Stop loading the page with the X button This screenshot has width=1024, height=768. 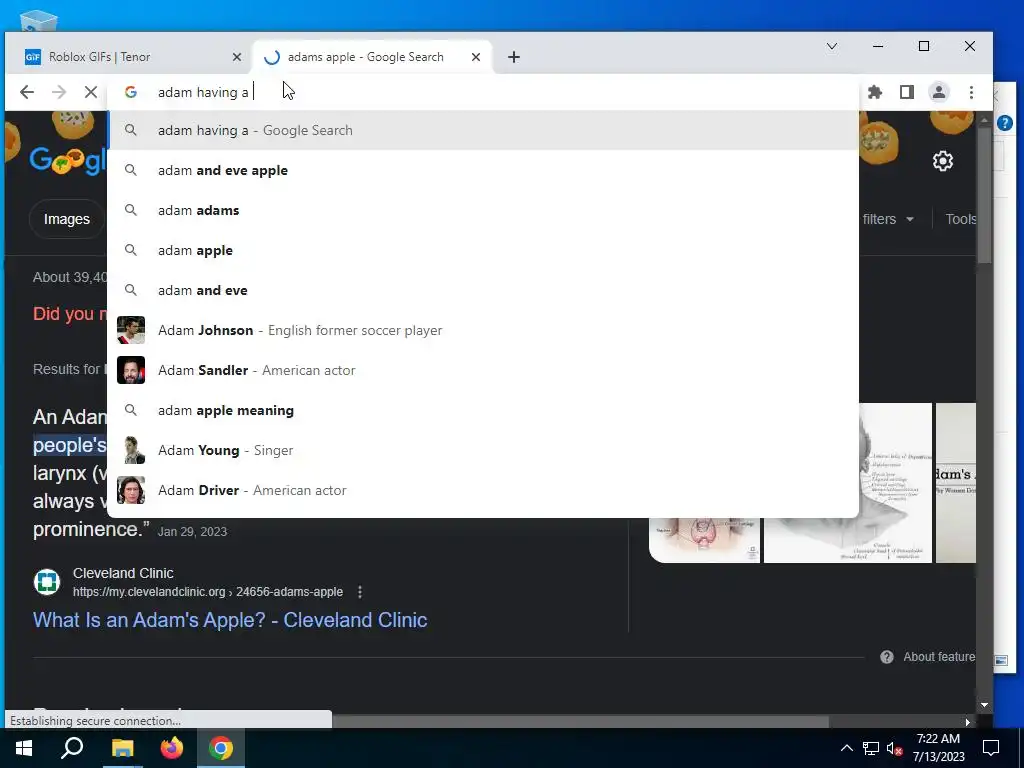coord(91,92)
